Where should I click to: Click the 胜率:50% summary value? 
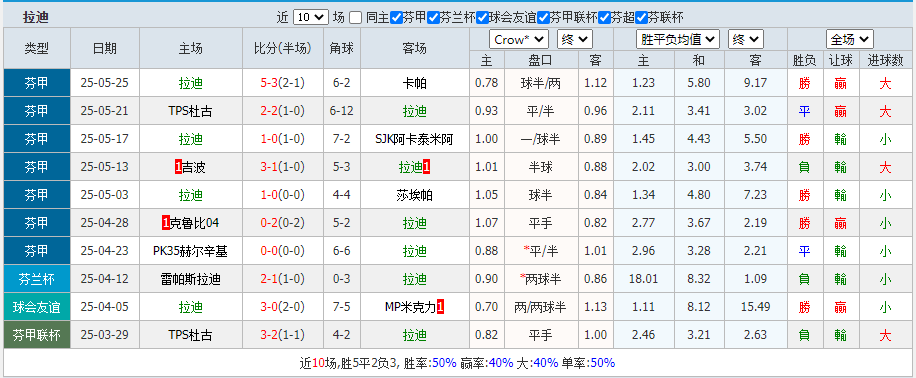click(x=429, y=363)
